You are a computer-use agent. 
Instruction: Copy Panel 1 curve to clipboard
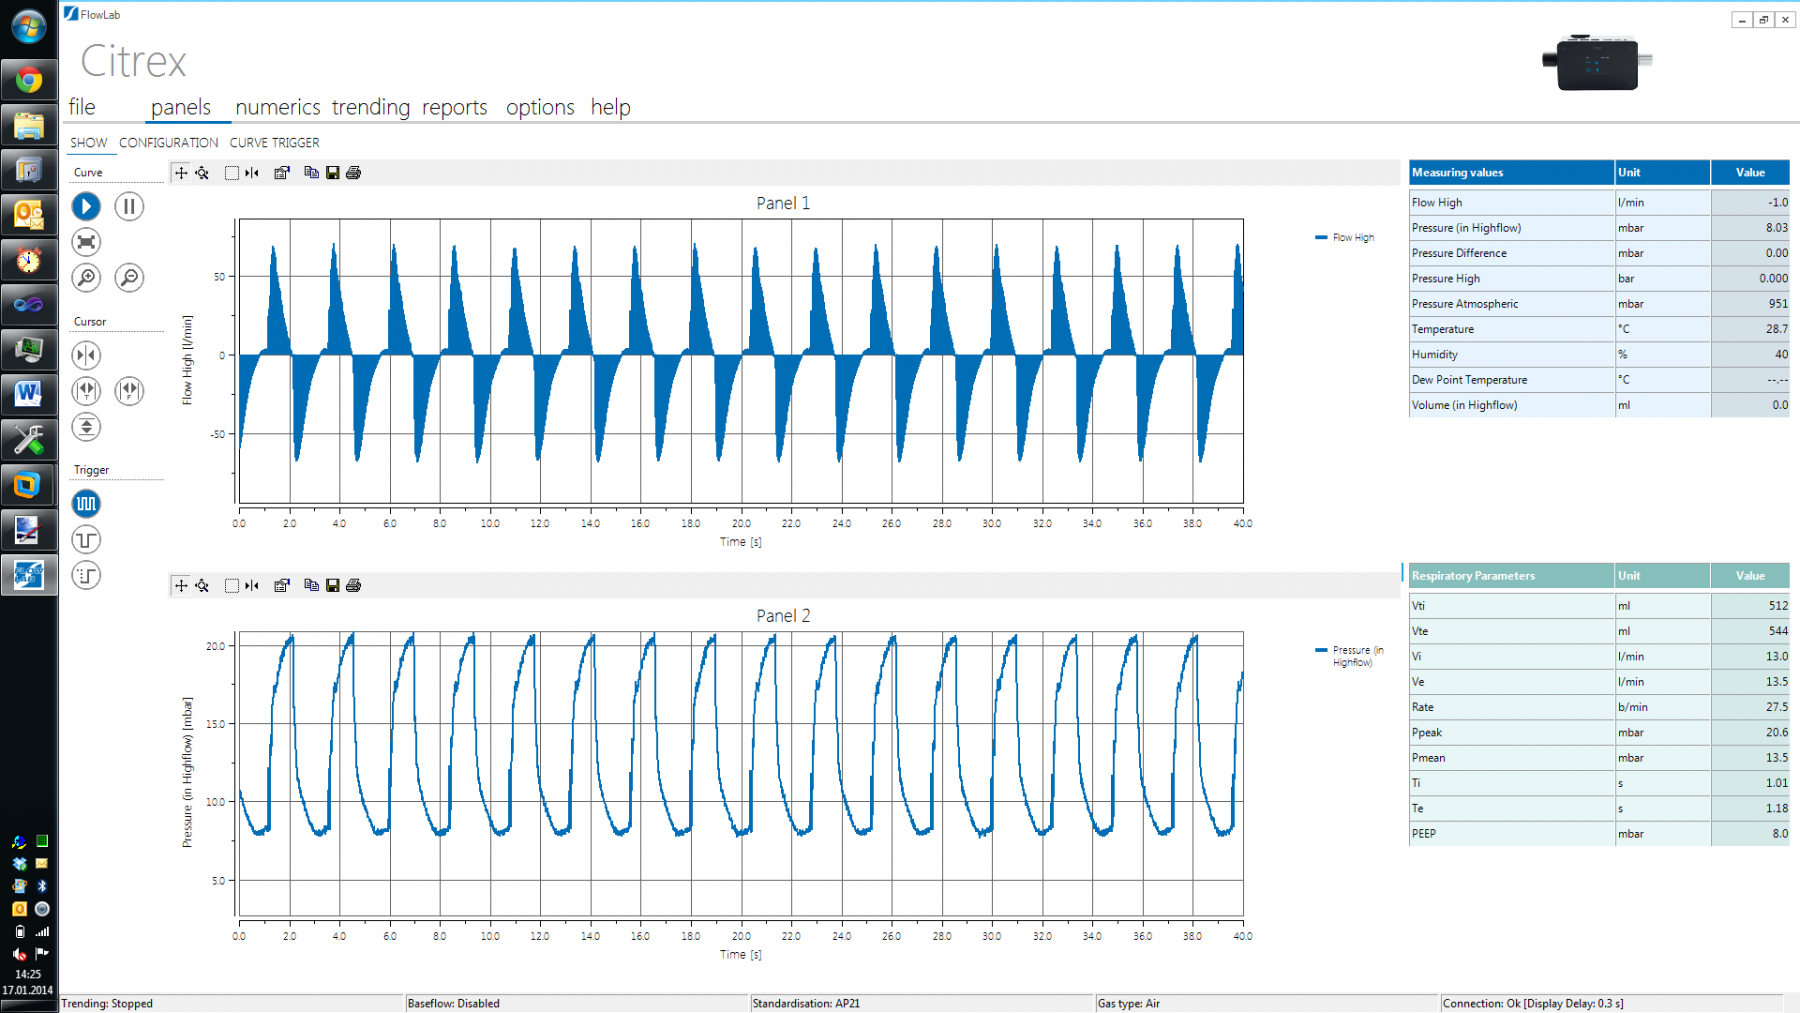point(312,173)
